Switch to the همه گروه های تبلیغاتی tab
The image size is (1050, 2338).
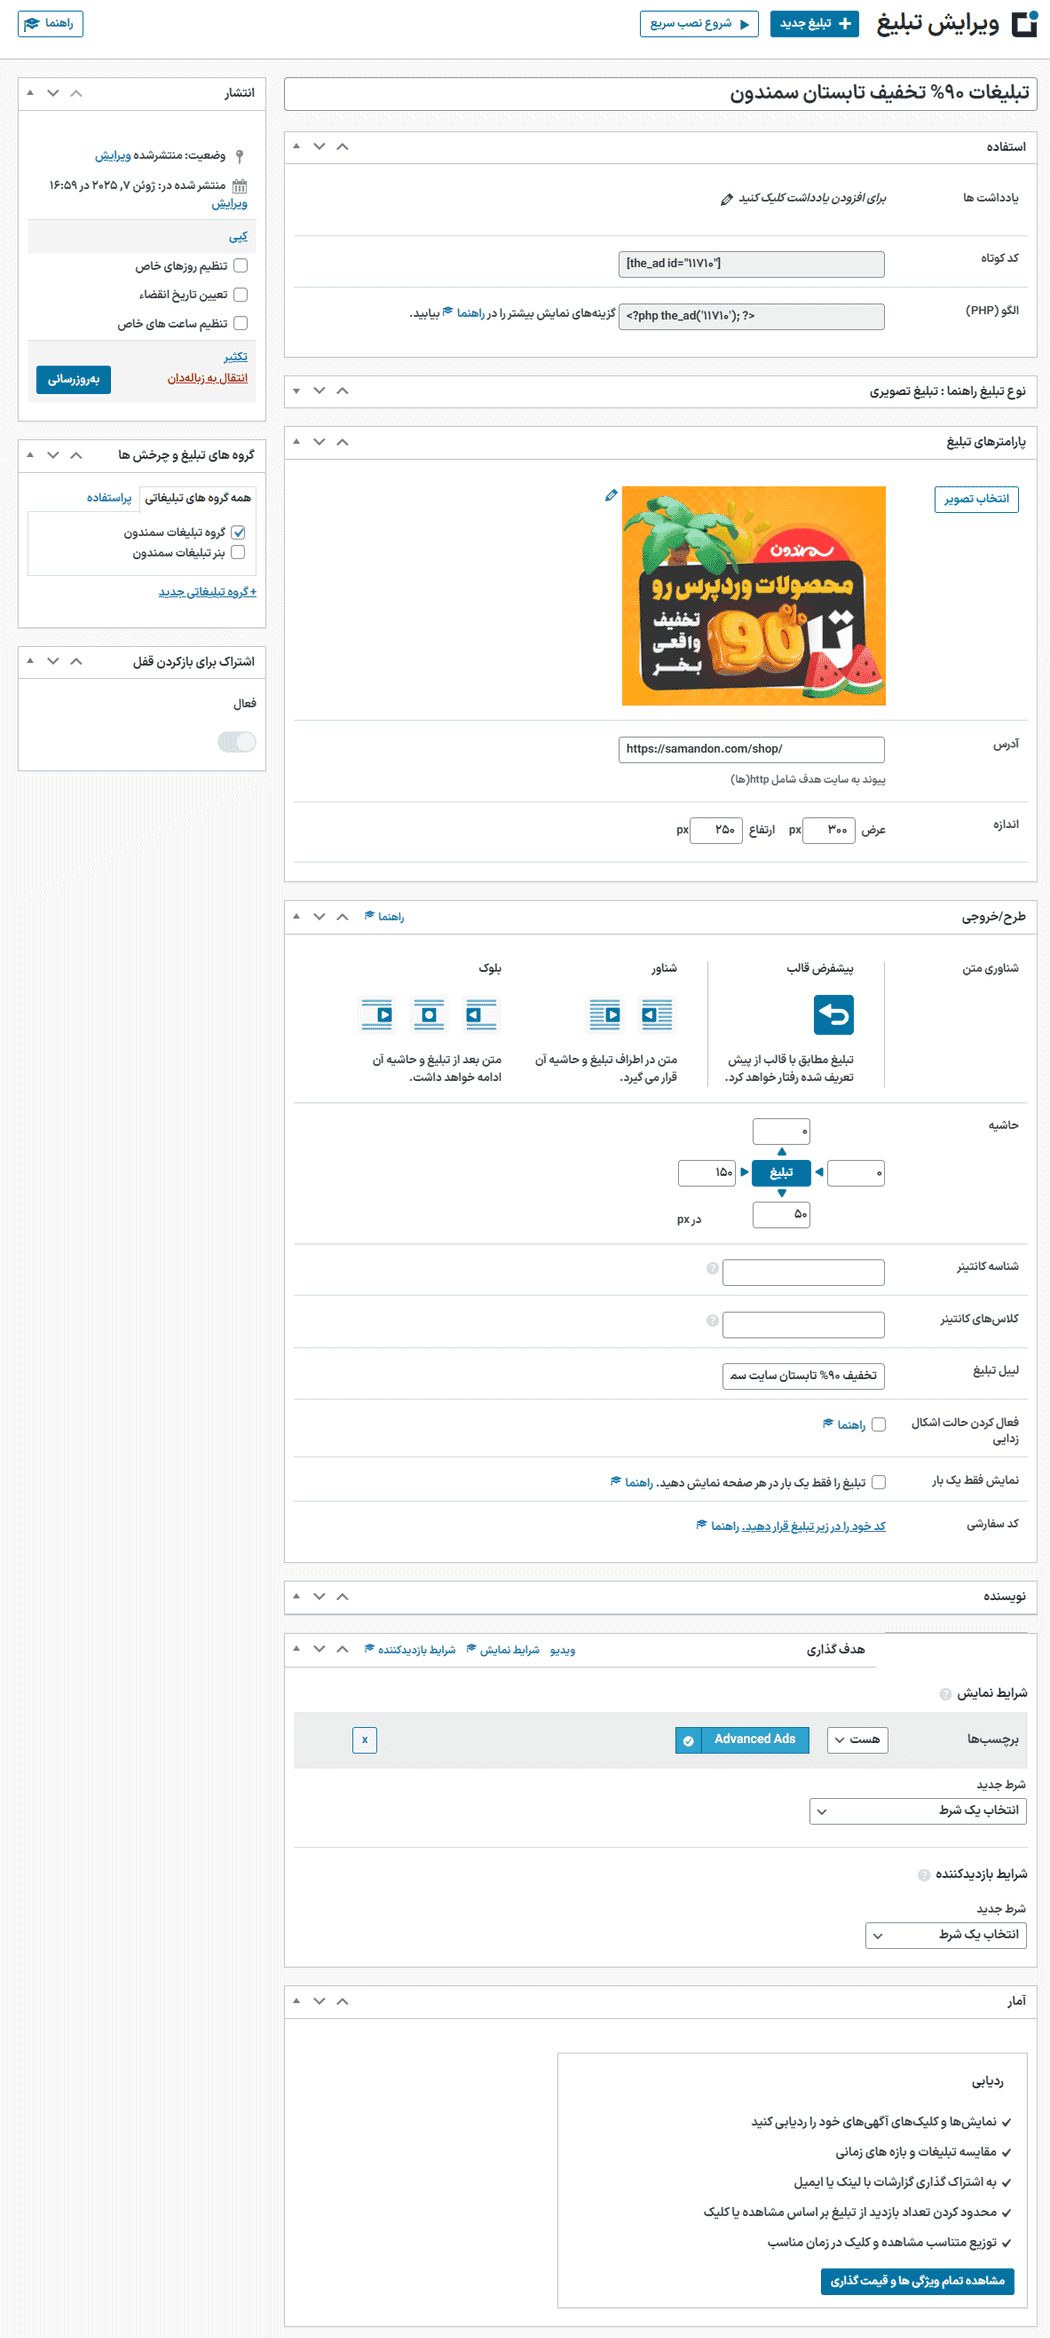(x=197, y=498)
